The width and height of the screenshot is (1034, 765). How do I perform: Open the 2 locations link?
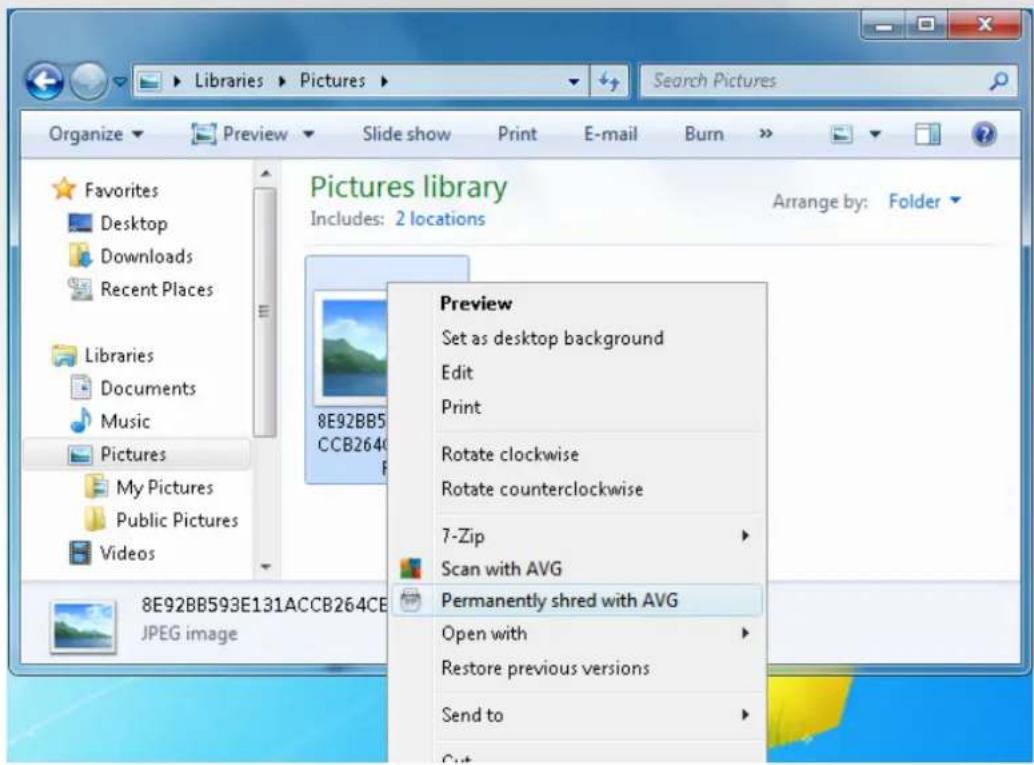click(440, 219)
